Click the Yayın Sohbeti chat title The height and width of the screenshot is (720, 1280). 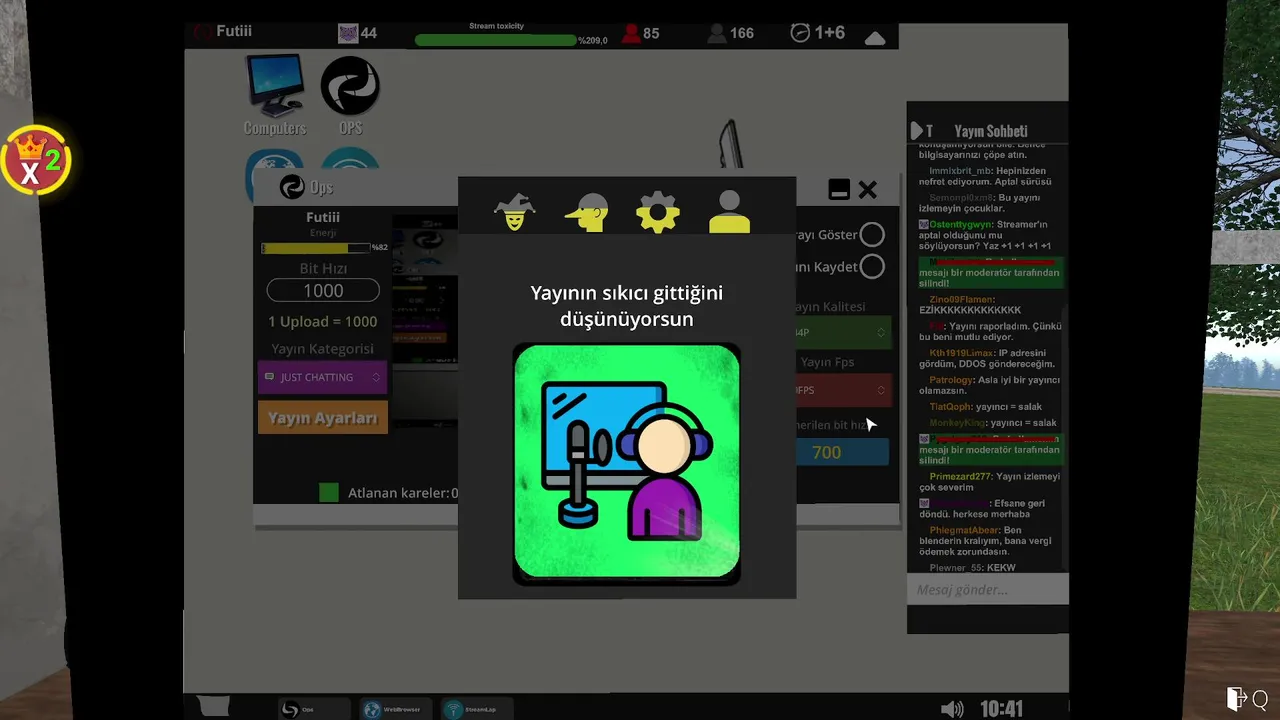[x=991, y=131]
